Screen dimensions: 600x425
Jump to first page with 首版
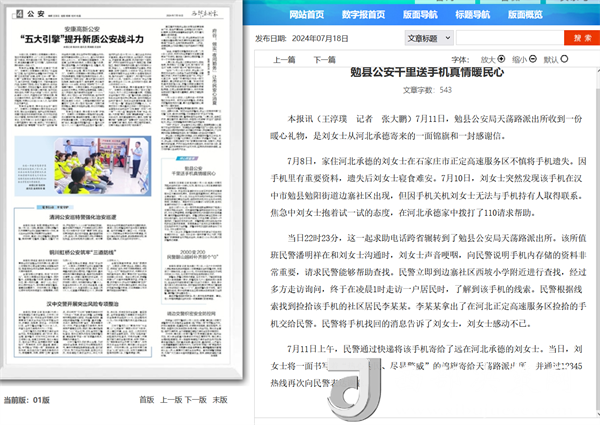[x=147, y=399]
